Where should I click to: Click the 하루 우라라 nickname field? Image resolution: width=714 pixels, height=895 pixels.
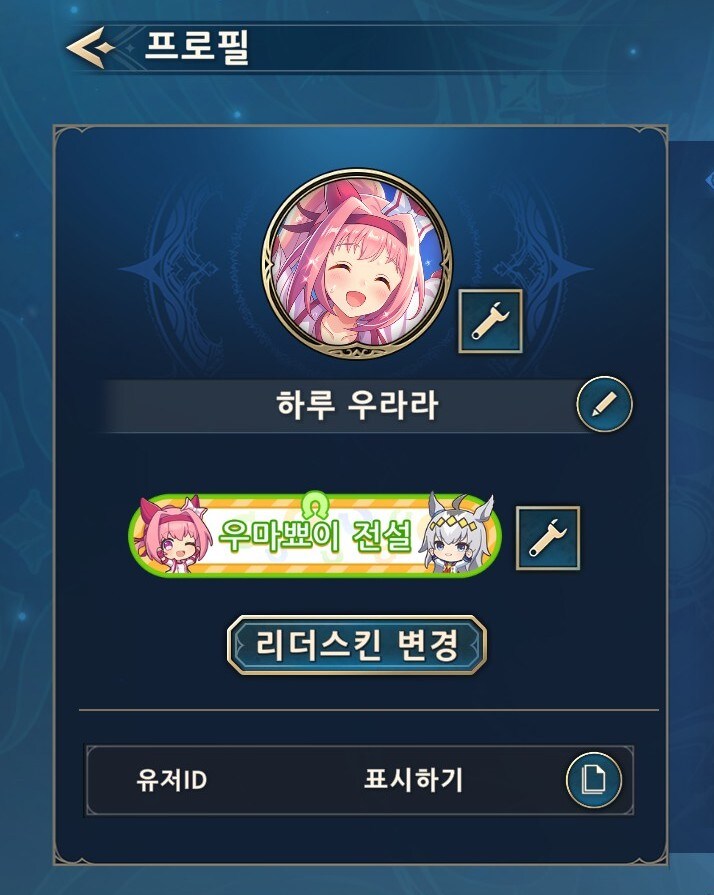pyautogui.click(x=349, y=405)
